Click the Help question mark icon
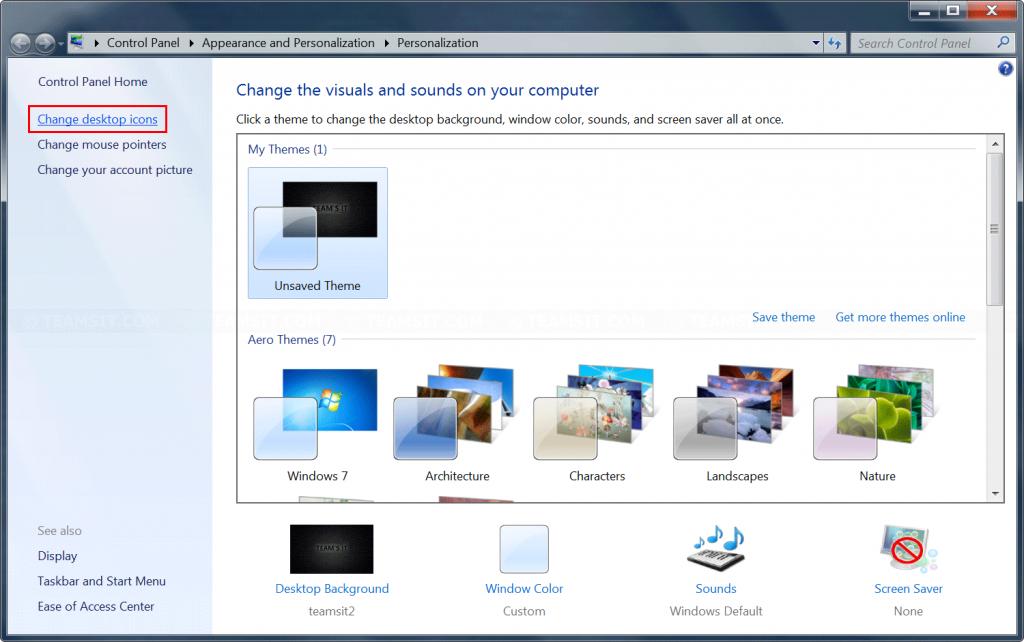Viewport: 1024px width, 642px height. (x=1004, y=69)
